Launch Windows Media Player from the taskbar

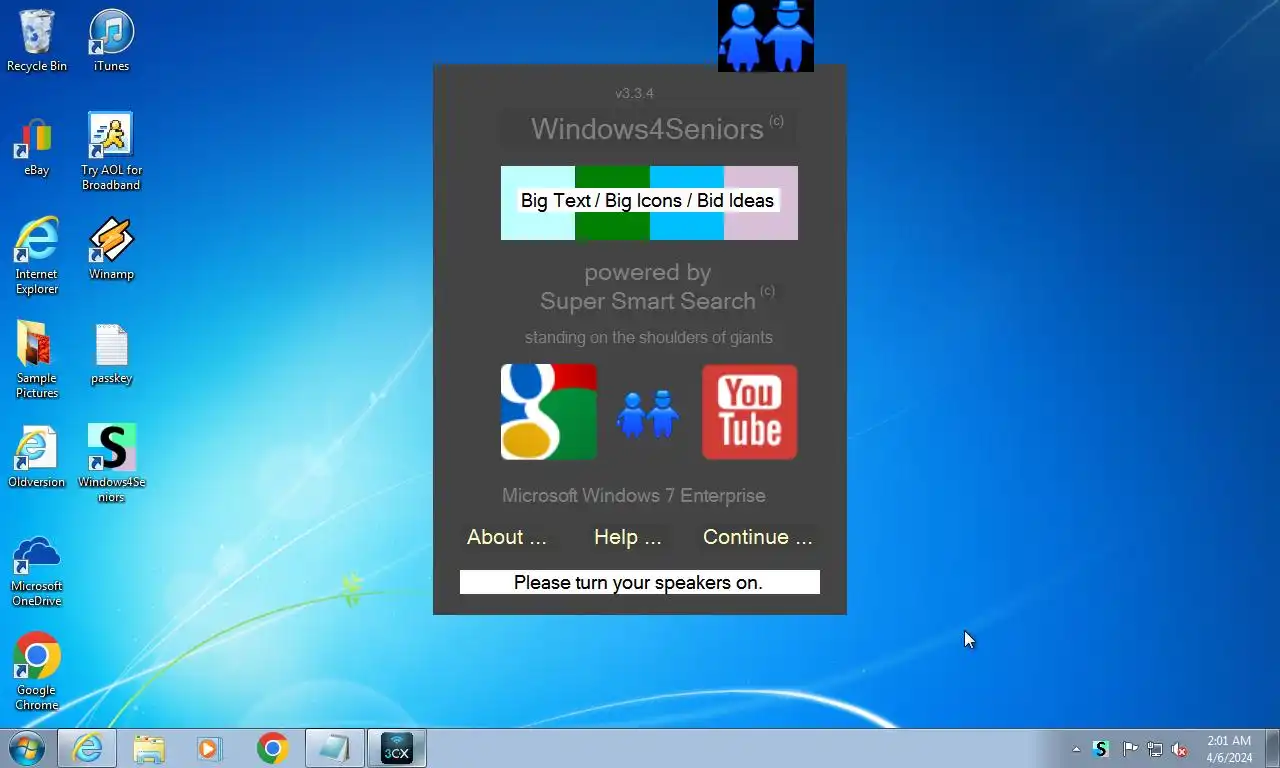pos(210,748)
